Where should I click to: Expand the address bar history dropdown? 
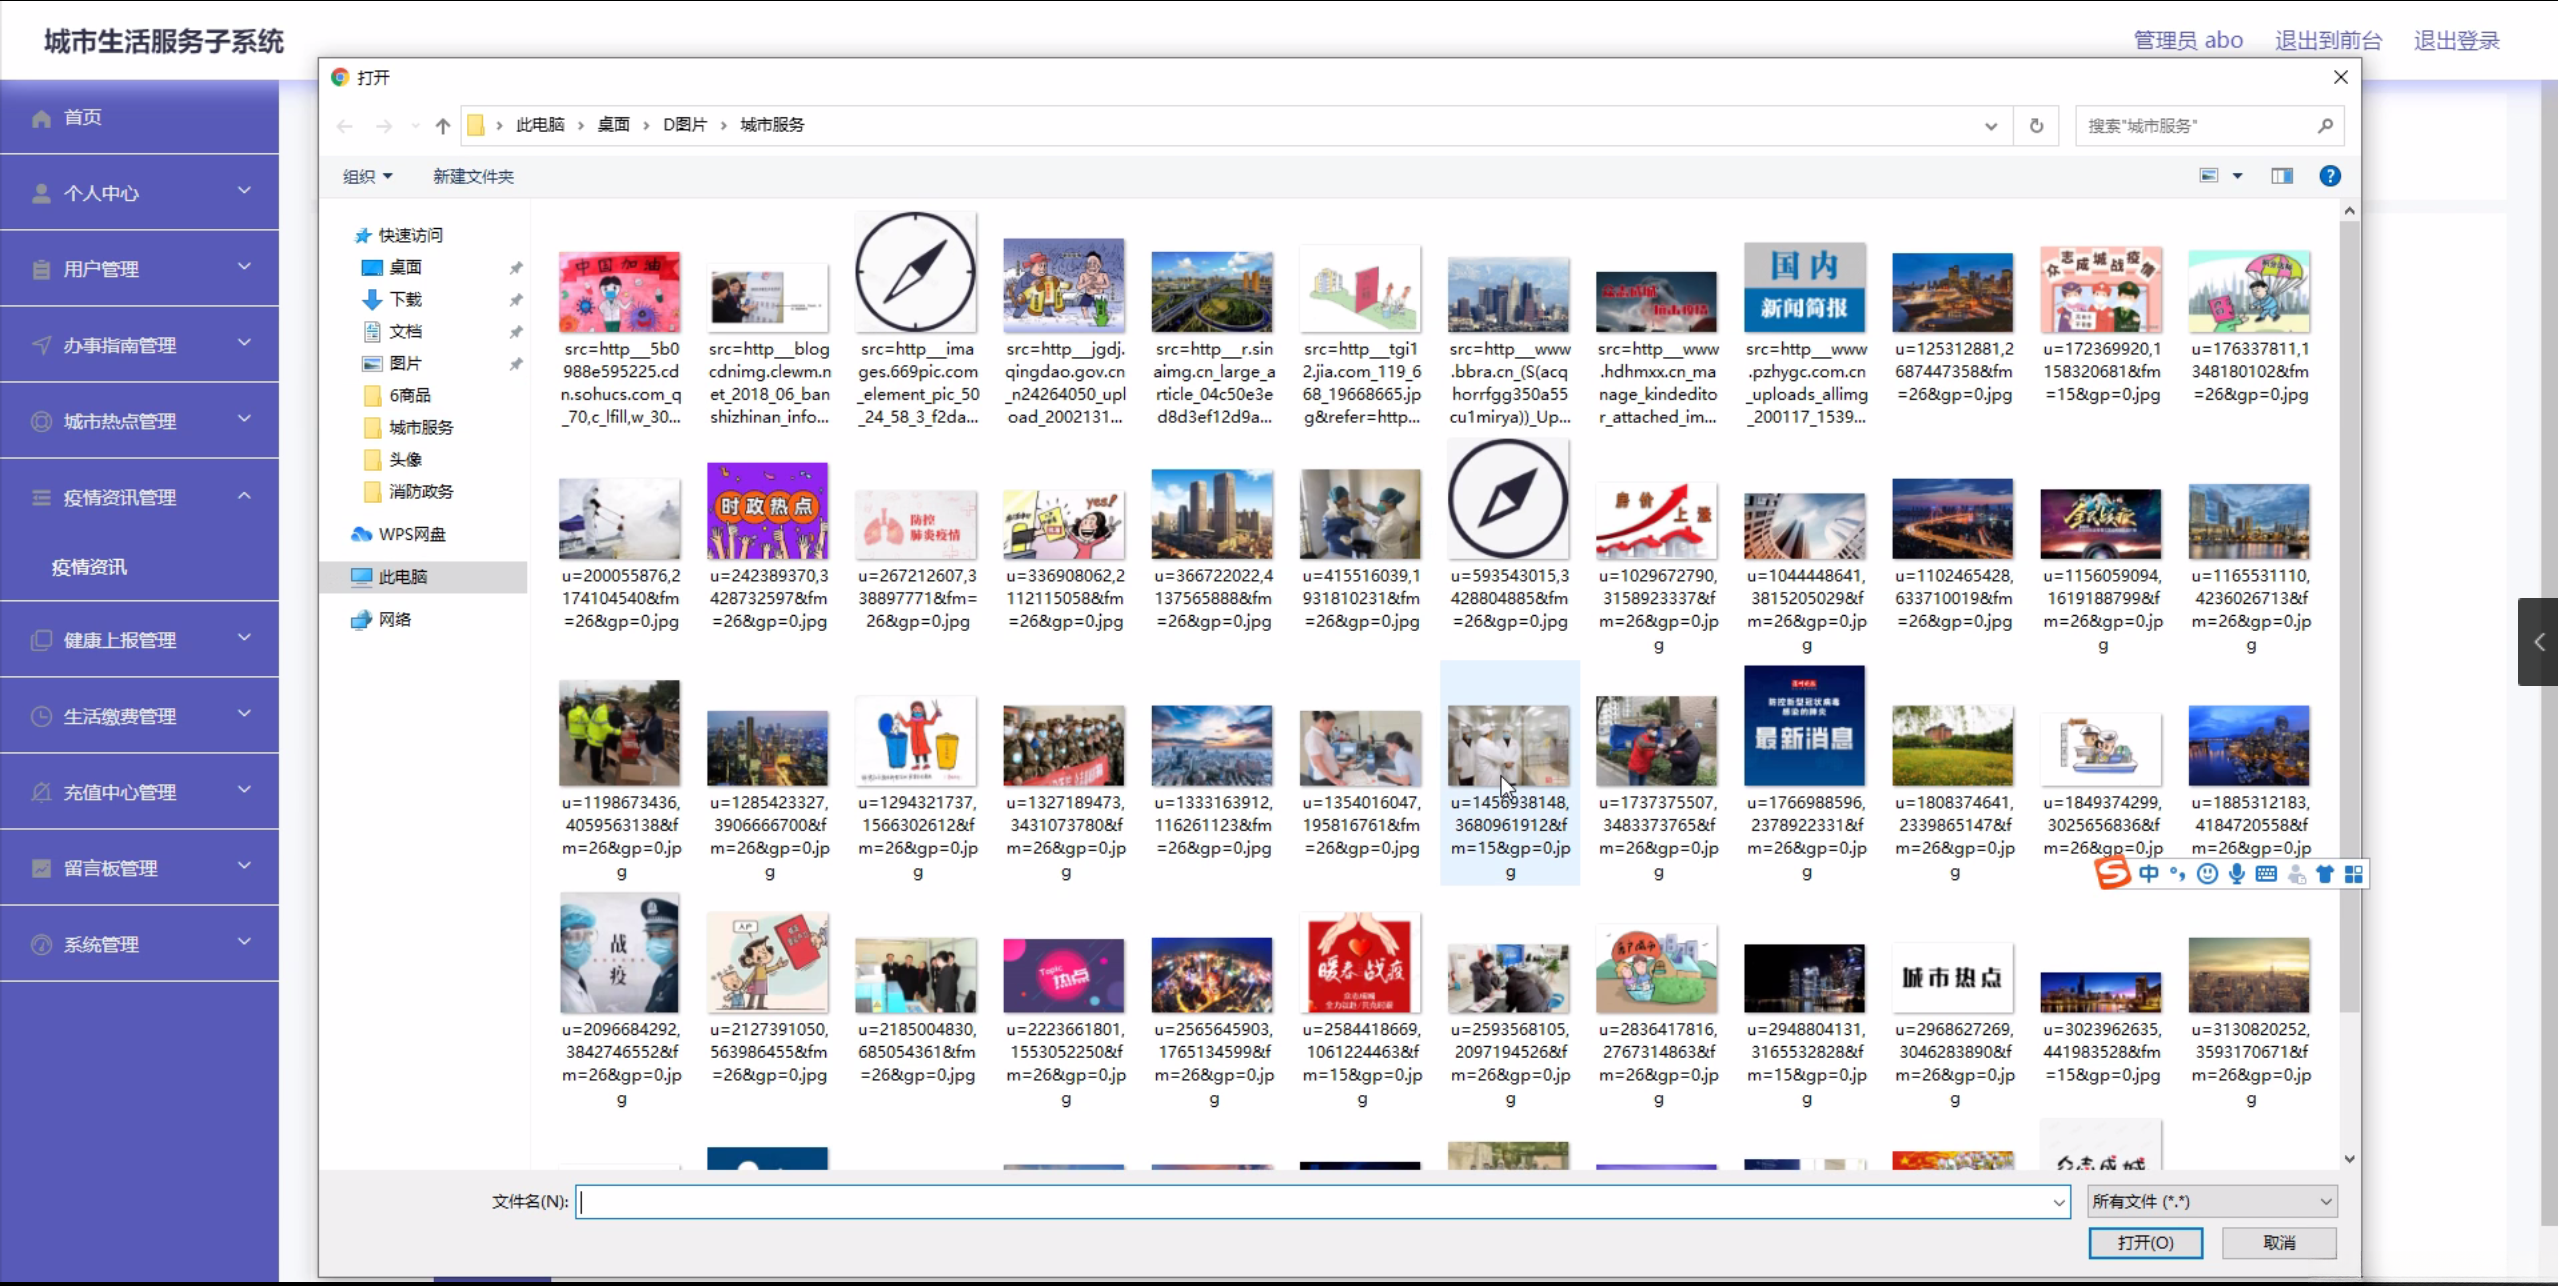(1990, 126)
